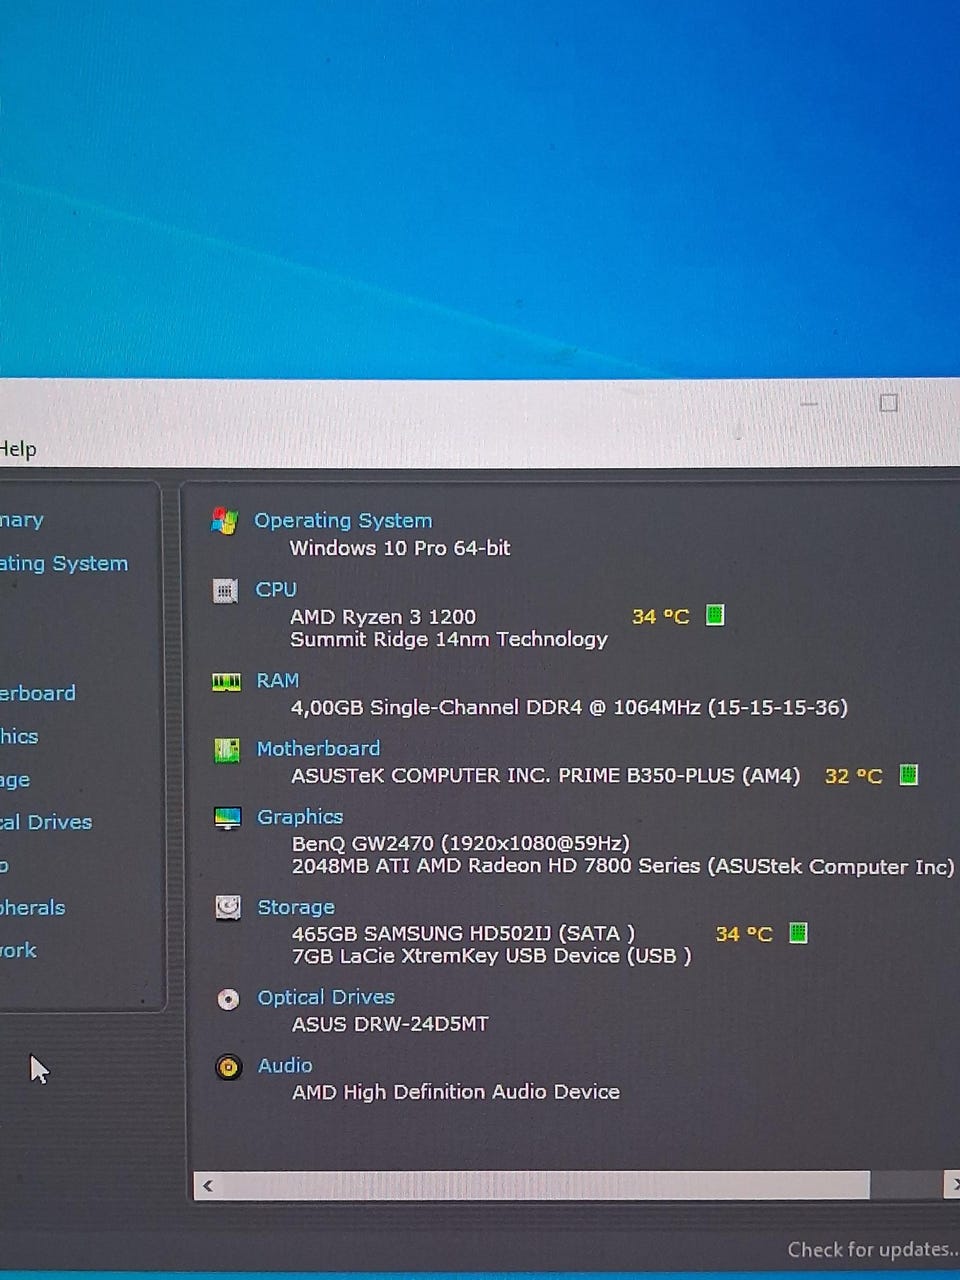This screenshot has width=960, height=1280.
Task: Click the Windows 10 Pro 64-bit text
Action: coord(400,548)
